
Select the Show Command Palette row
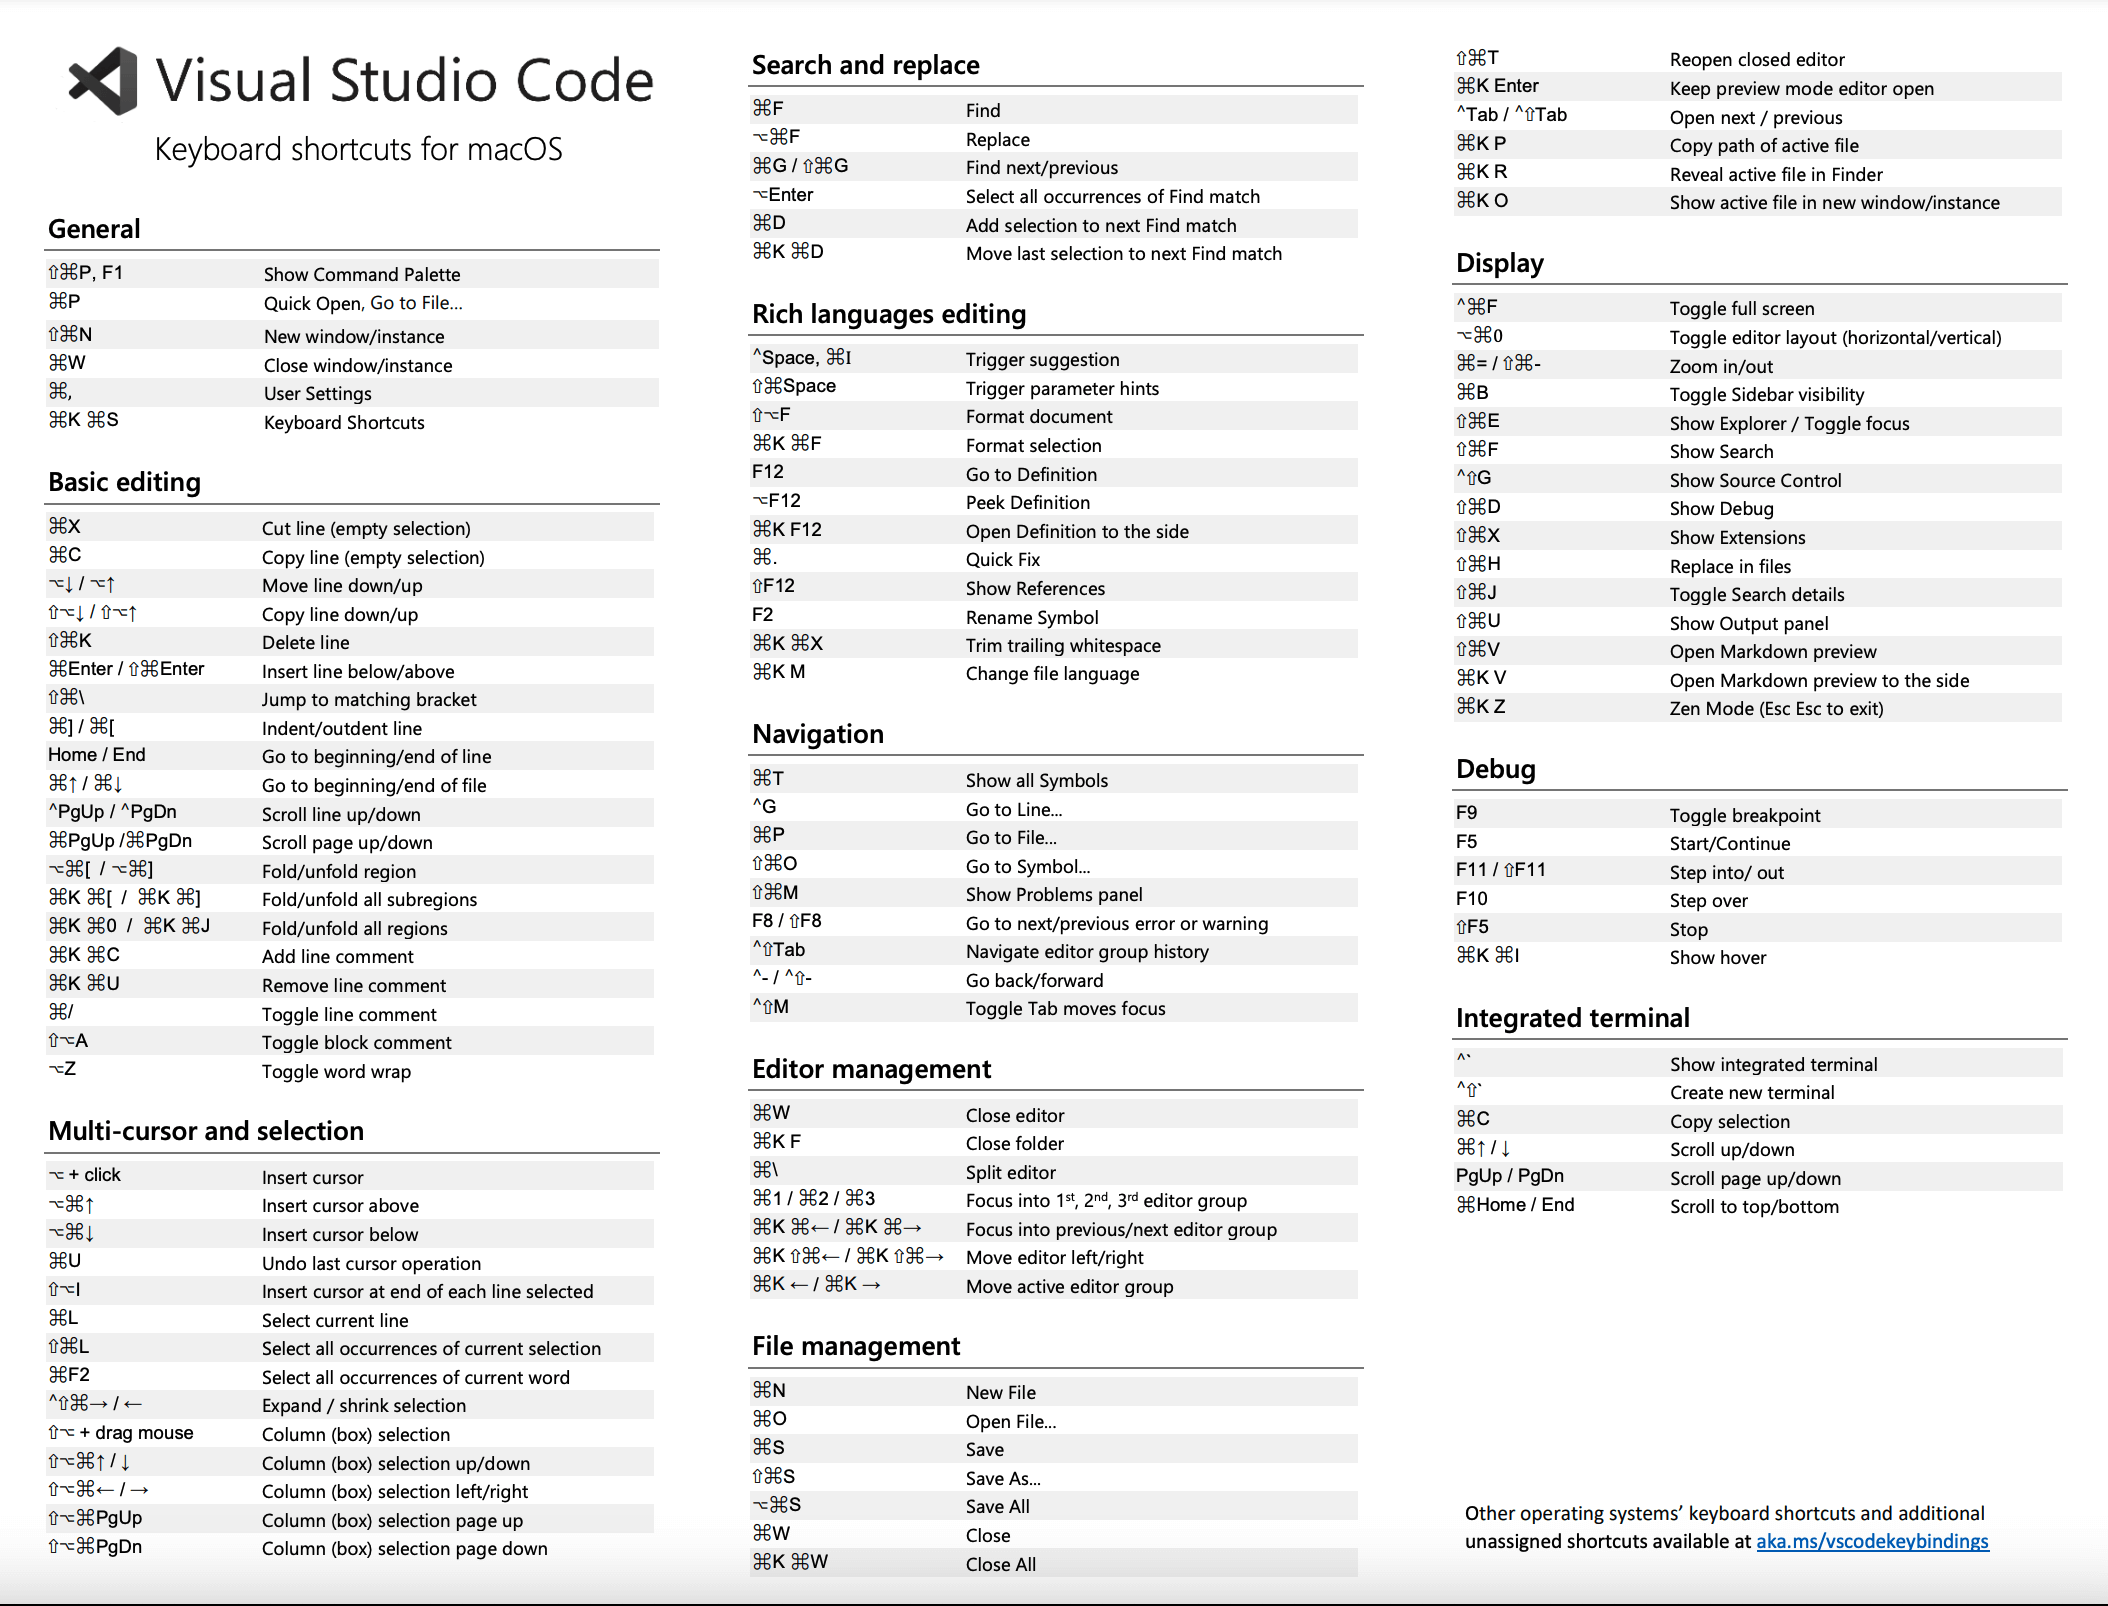(362, 274)
